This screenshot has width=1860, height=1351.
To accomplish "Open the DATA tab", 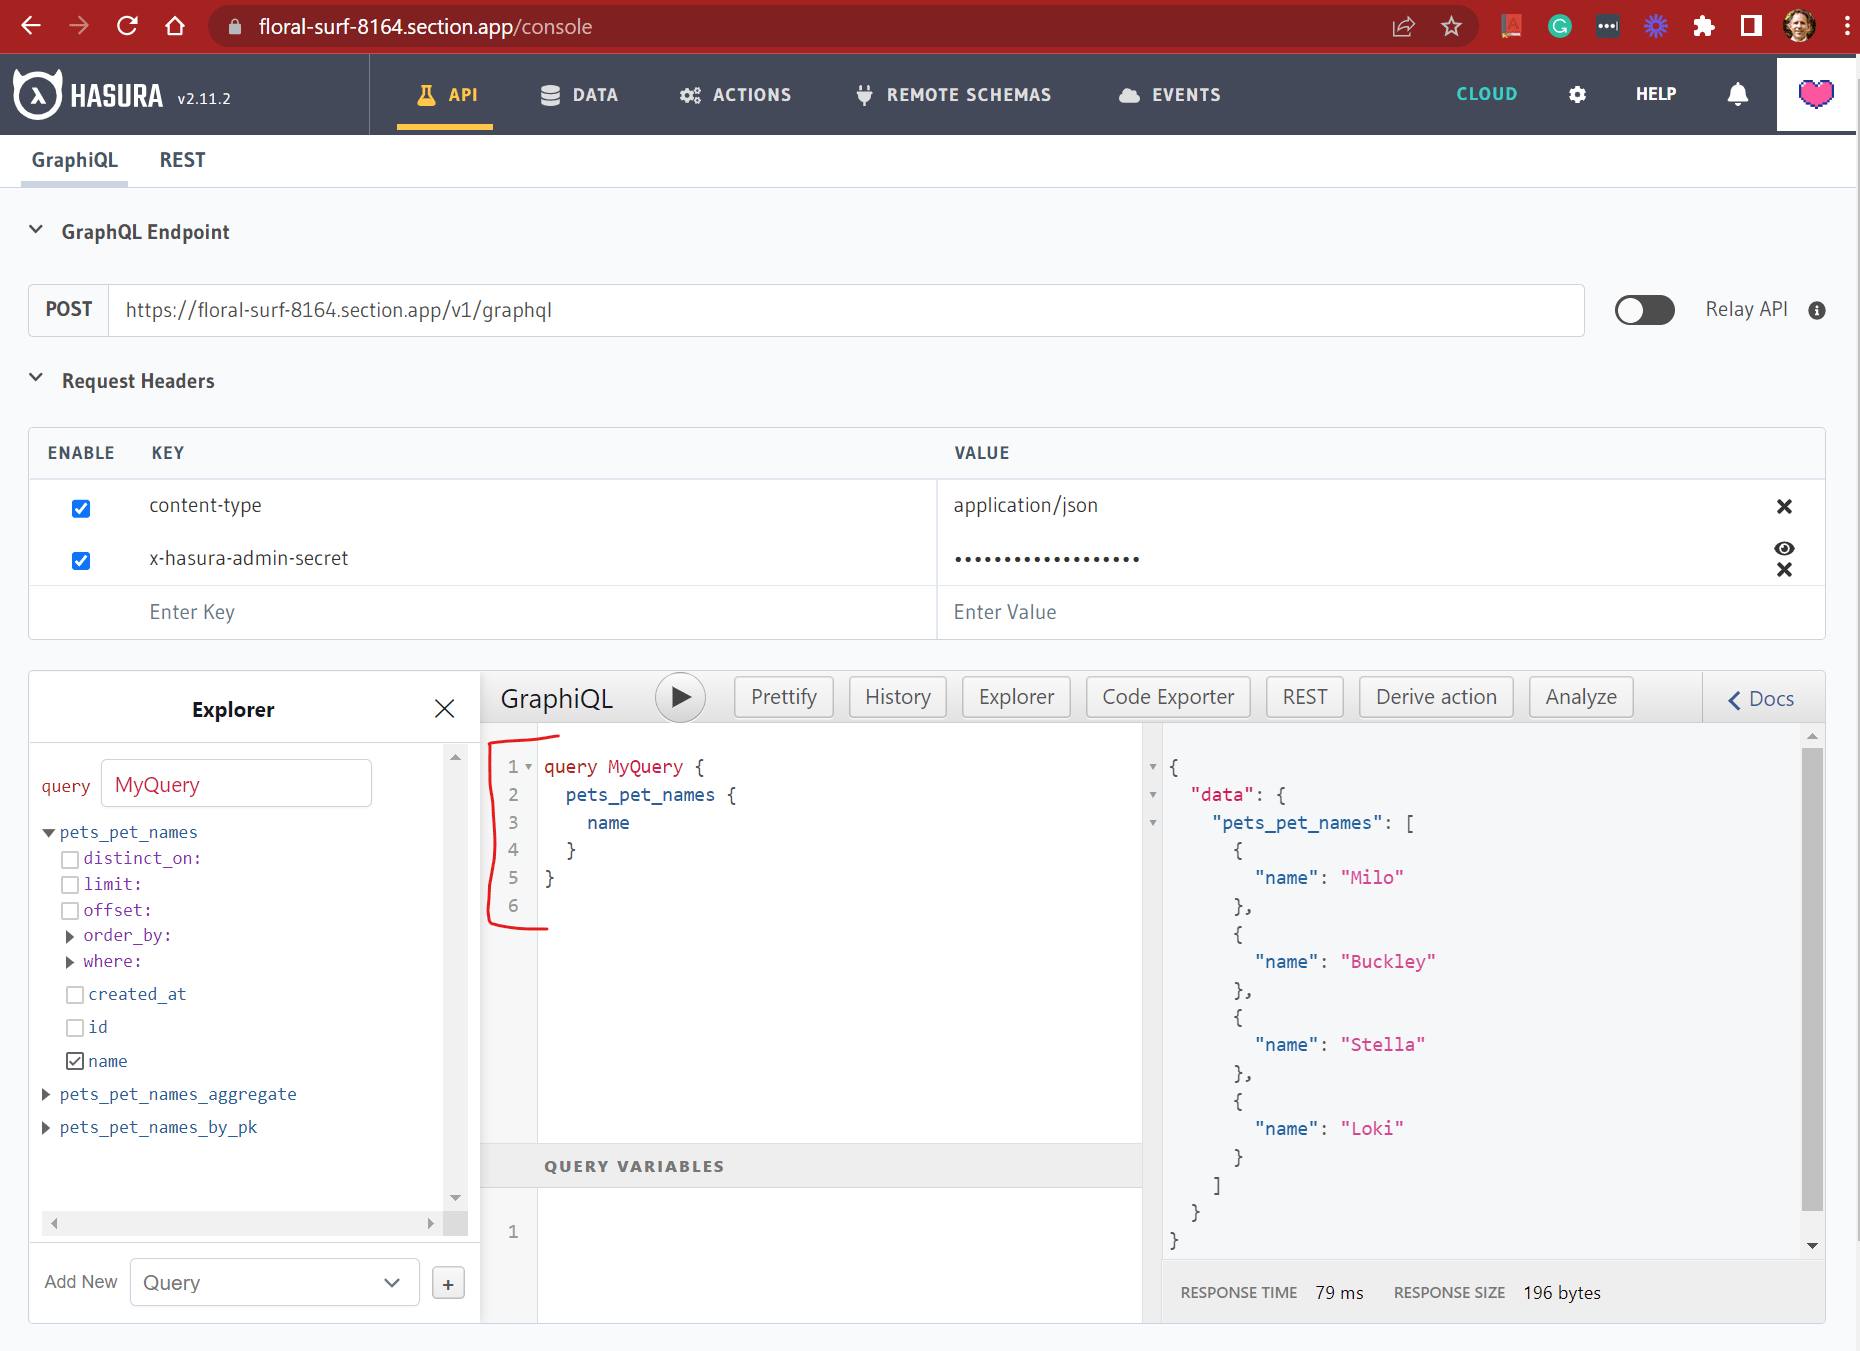I will coord(579,95).
